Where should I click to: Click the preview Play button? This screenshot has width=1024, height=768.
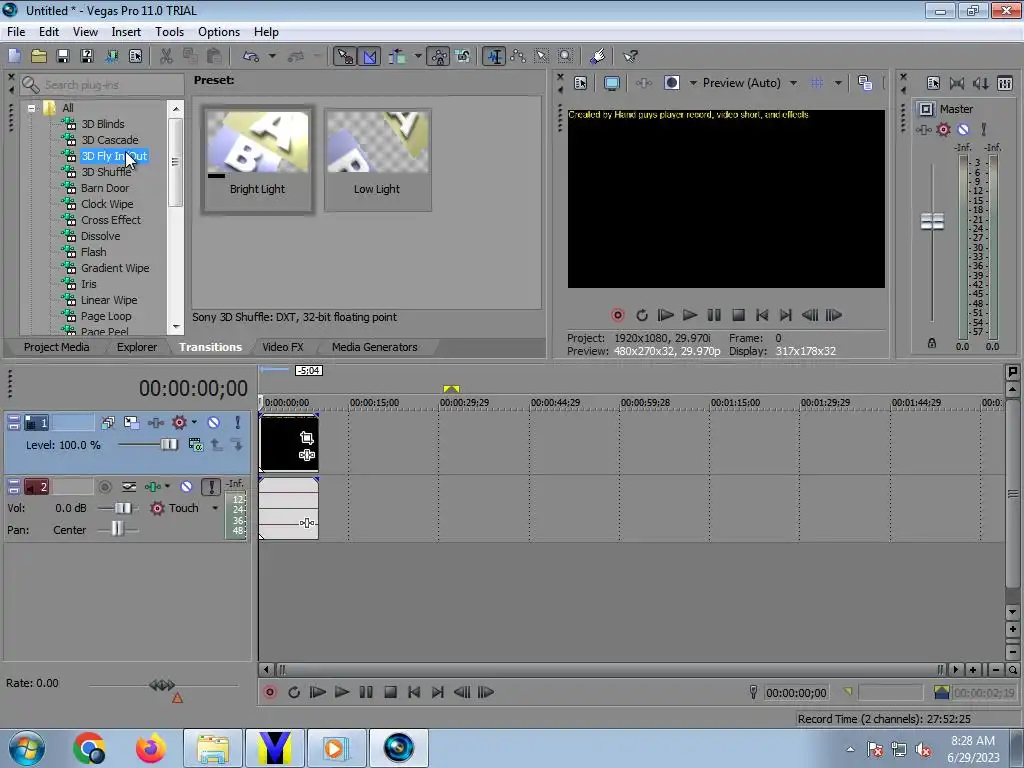(690, 315)
